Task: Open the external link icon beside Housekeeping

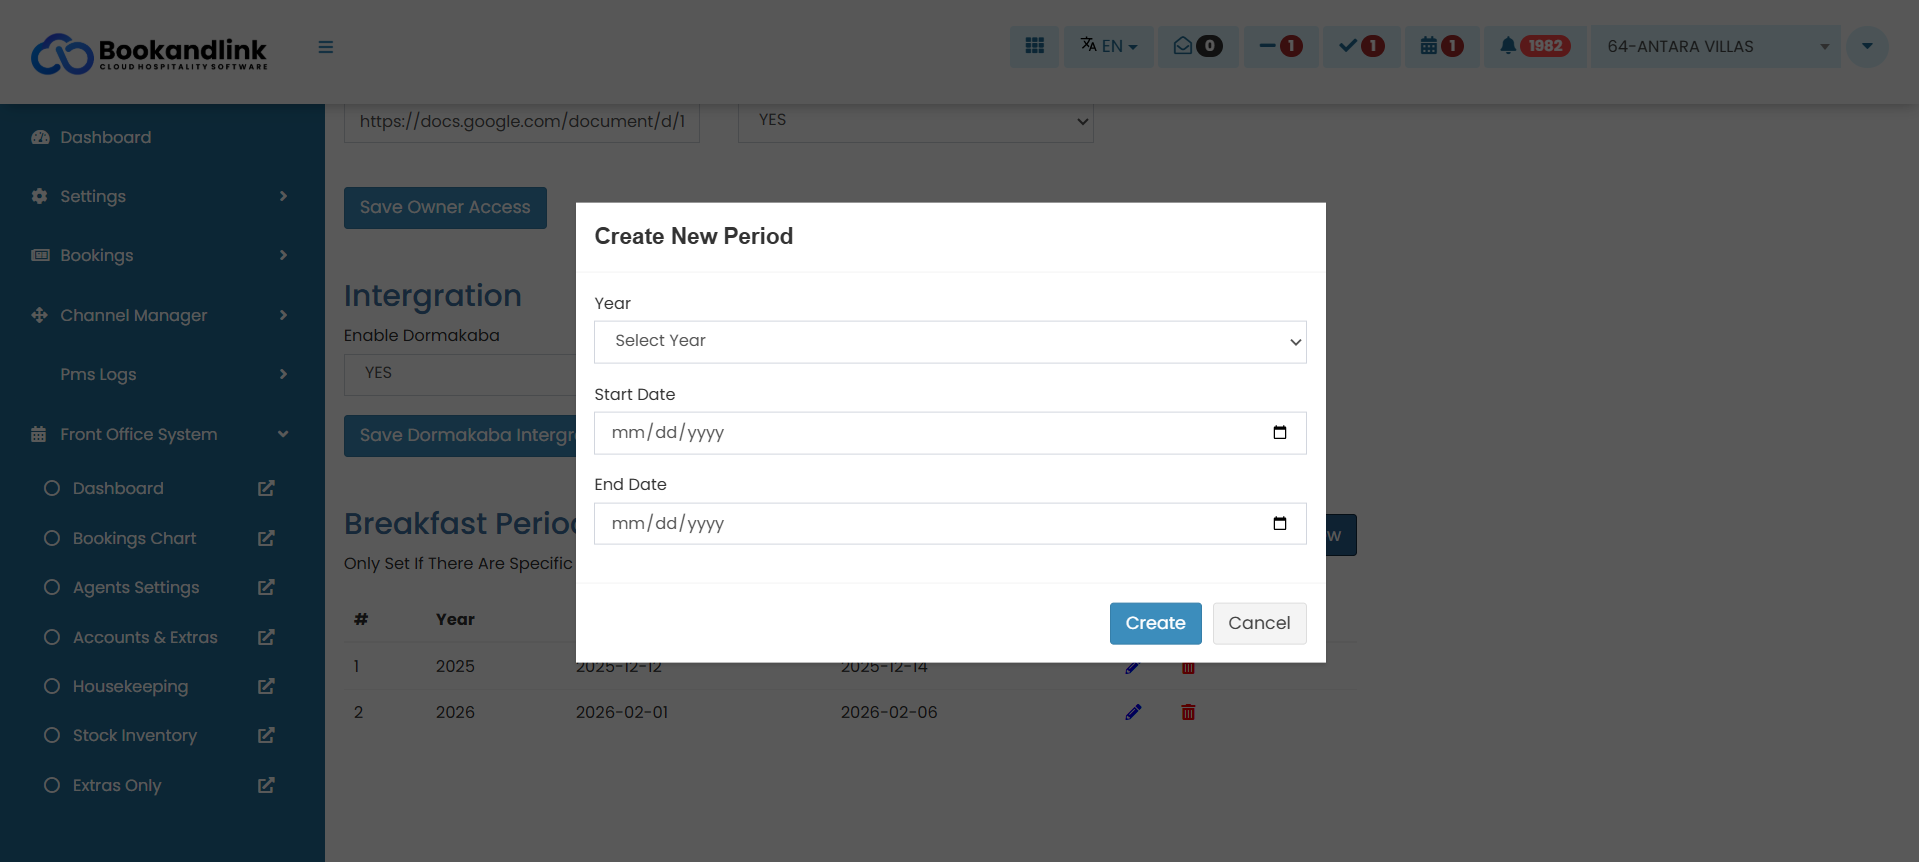Action: coord(265,686)
